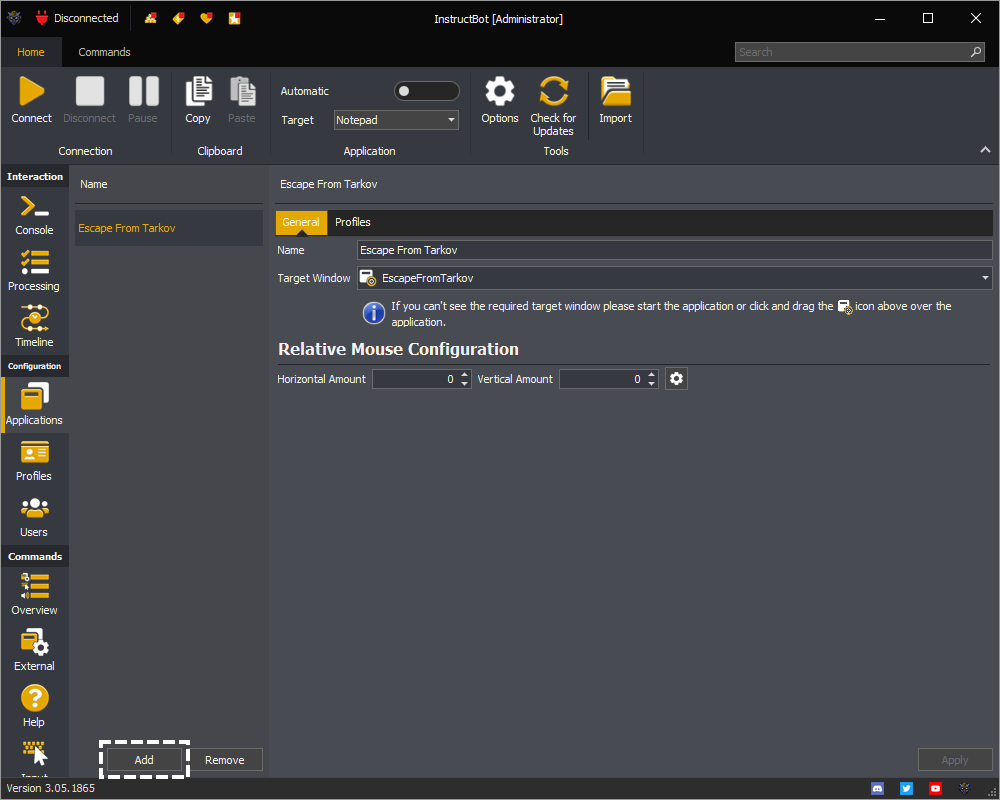Screen dimensions: 1000x800
Task: Expand the Target Window dropdown
Action: click(985, 278)
